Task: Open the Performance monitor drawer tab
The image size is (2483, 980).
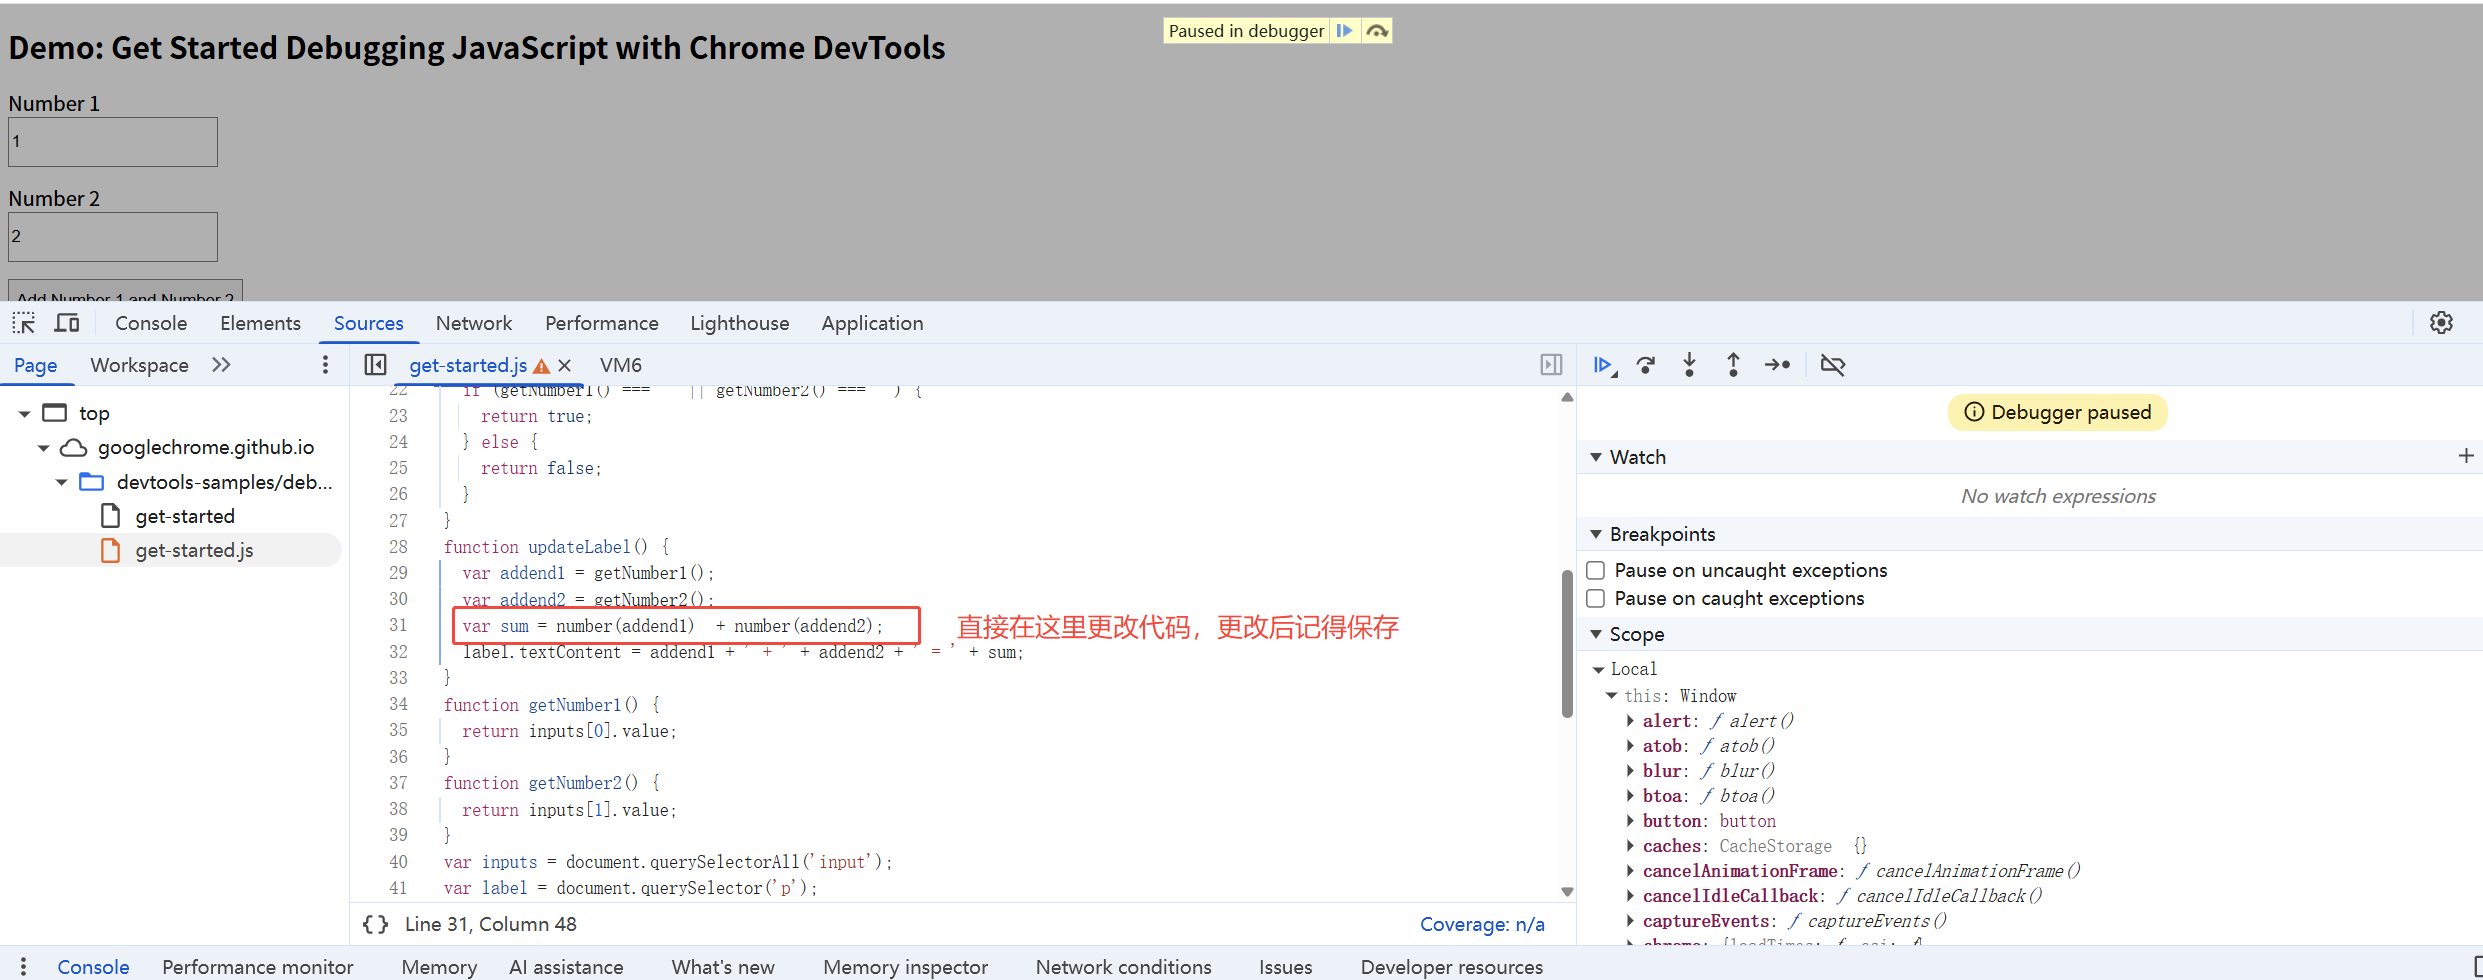Action: pyautogui.click(x=257, y=967)
